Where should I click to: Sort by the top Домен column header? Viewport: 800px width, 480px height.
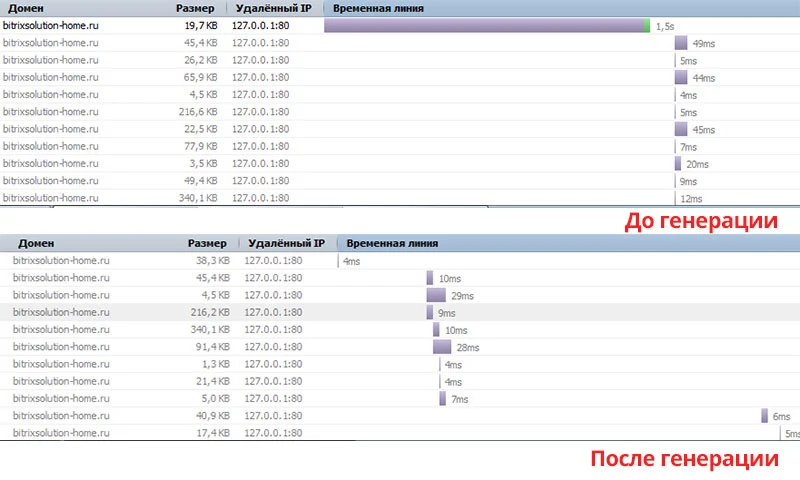pyautogui.click(x=26, y=8)
